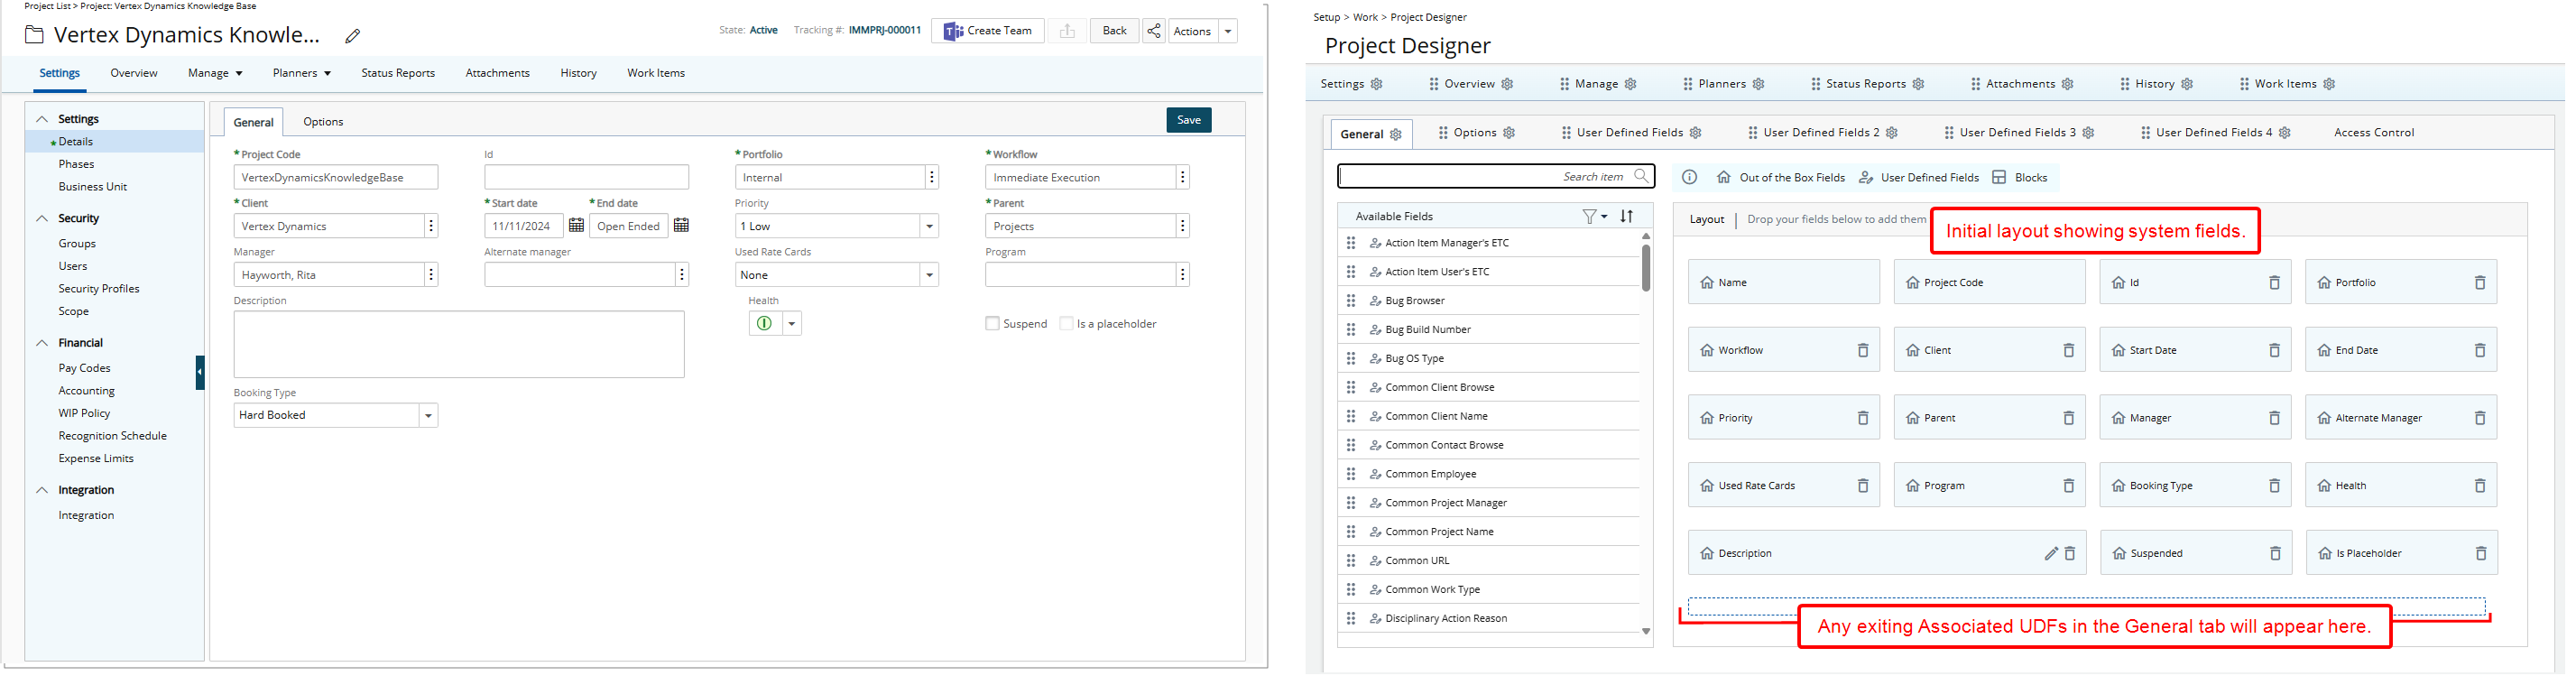2576x685 pixels.
Task: Click the info icon beside search box
Action: point(1689,177)
